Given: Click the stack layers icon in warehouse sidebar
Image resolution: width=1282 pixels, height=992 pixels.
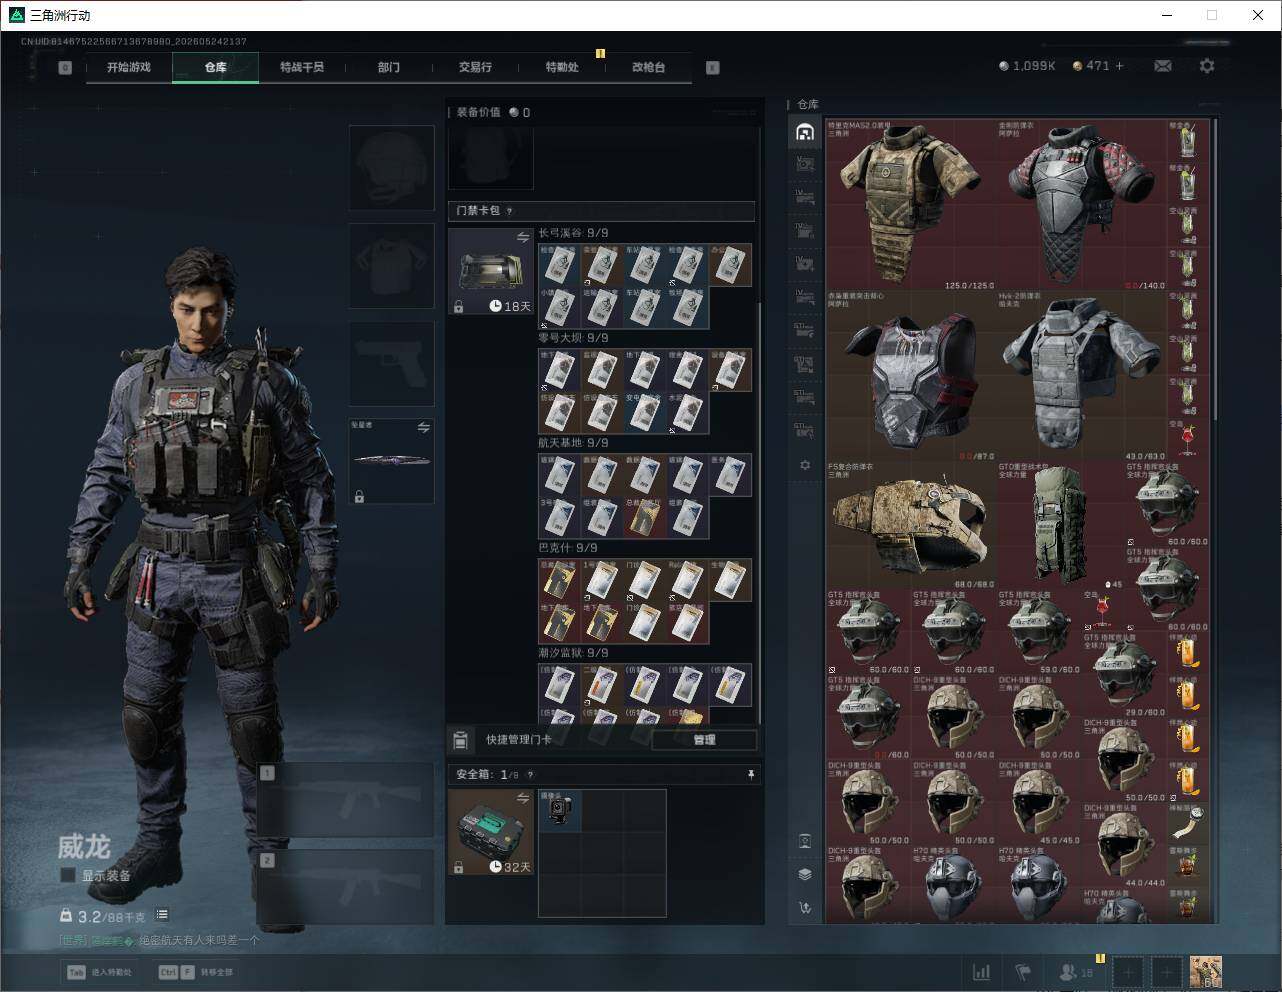Looking at the screenshot, I should pos(805,874).
